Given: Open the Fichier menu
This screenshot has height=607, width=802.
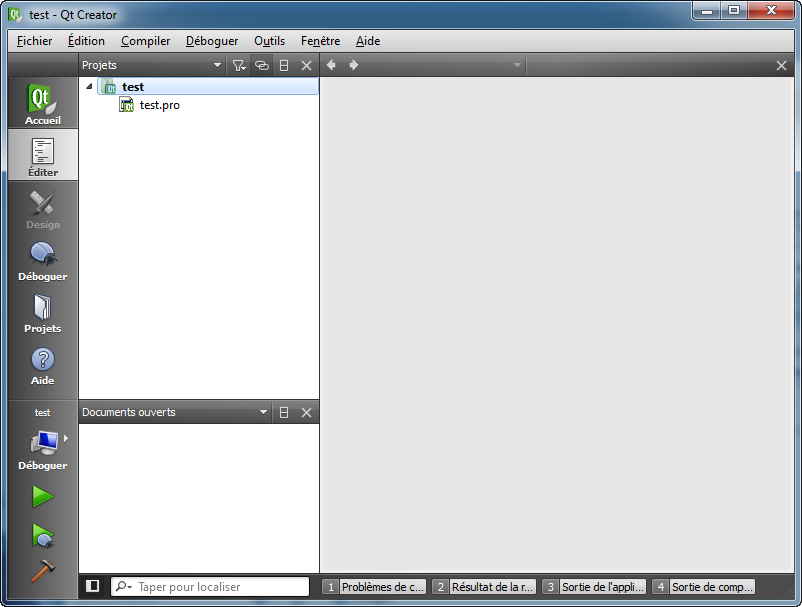Looking at the screenshot, I should click(x=33, y=41).
